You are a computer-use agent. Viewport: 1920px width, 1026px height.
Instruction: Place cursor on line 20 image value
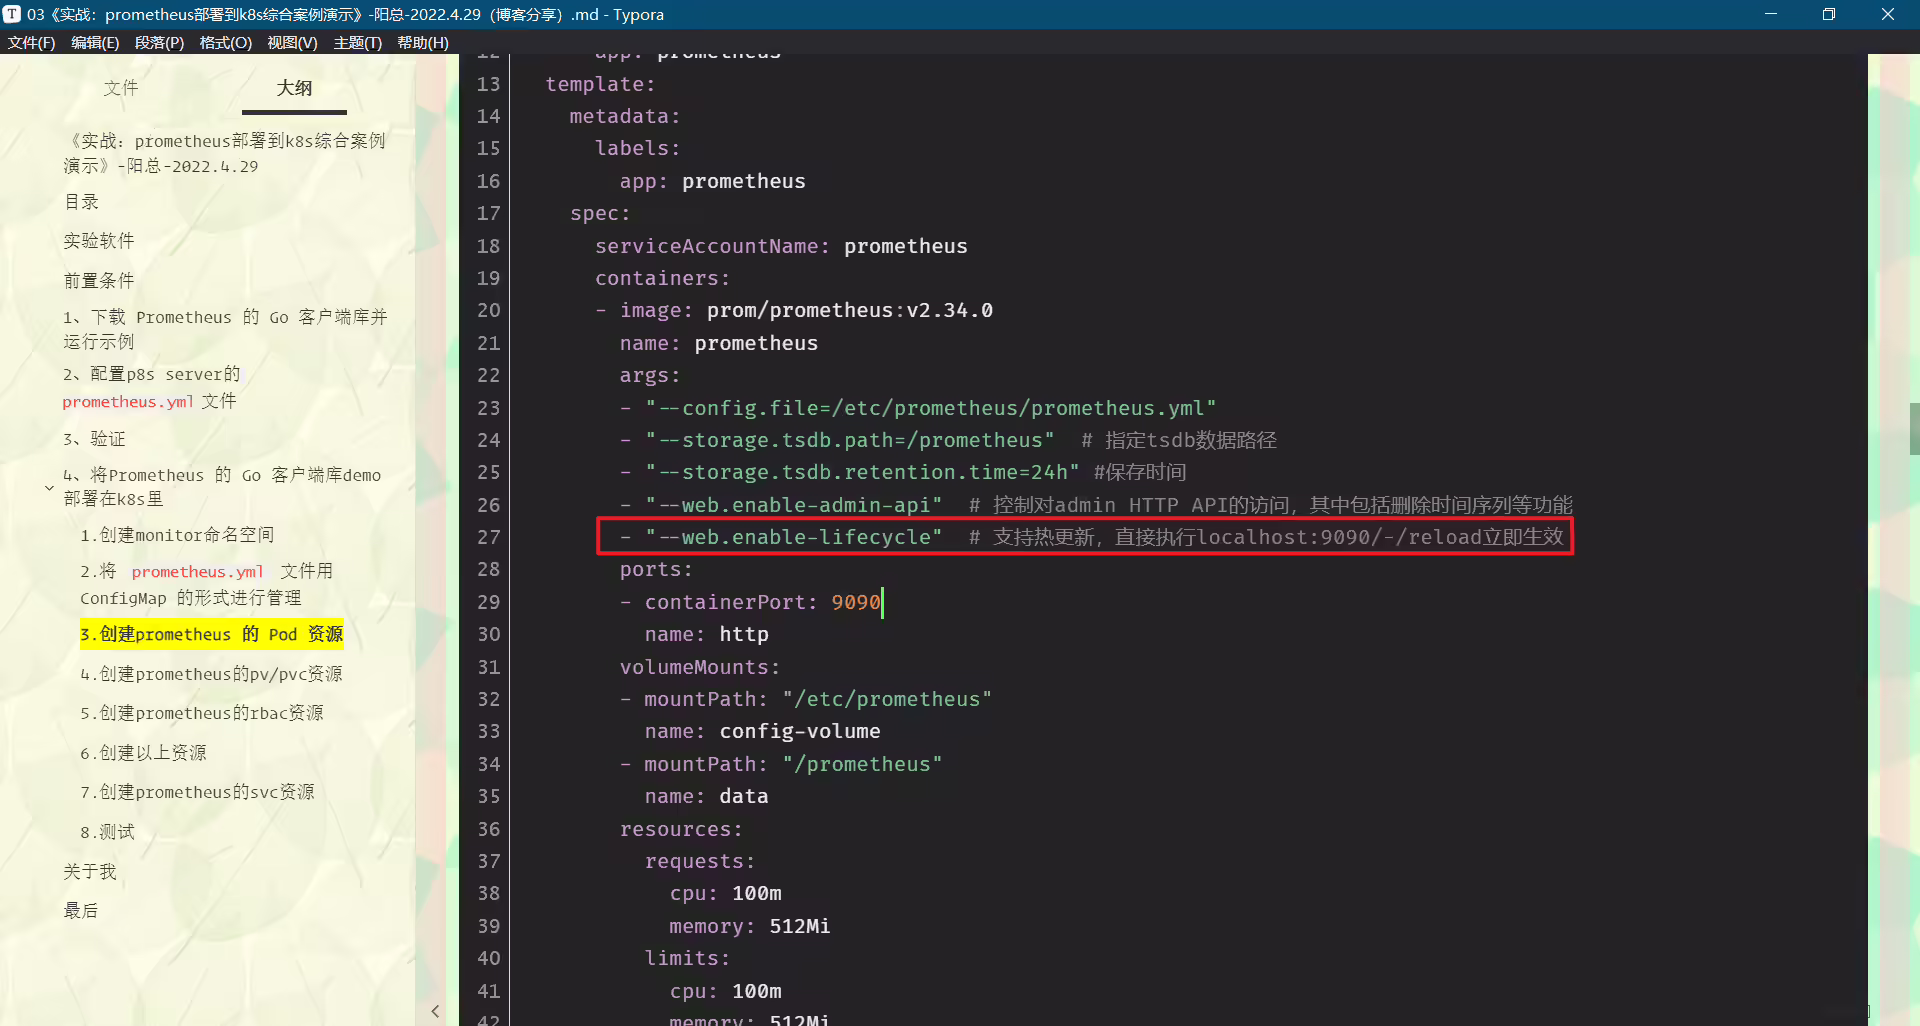point(849,310)
